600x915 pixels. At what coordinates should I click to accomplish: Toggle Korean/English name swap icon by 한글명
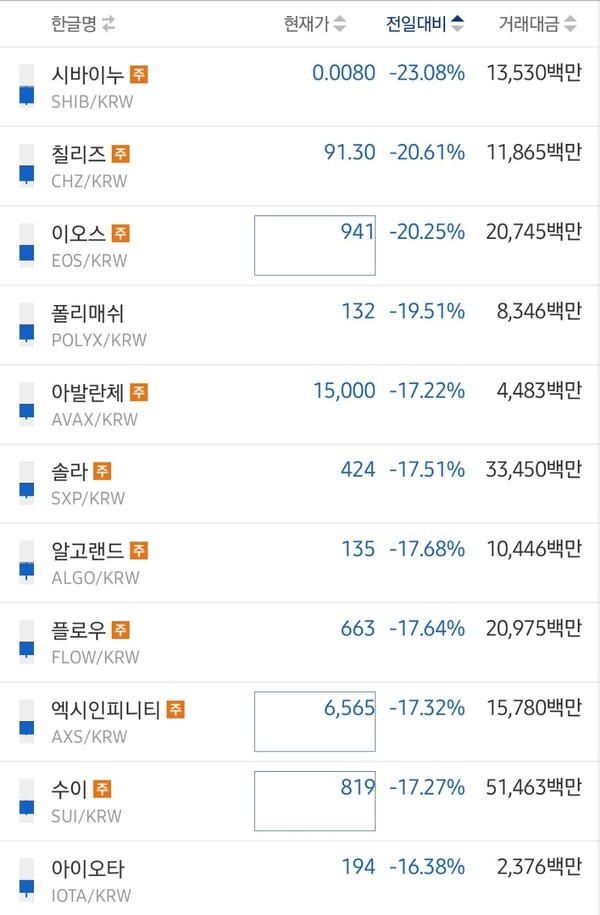point(109,24)
